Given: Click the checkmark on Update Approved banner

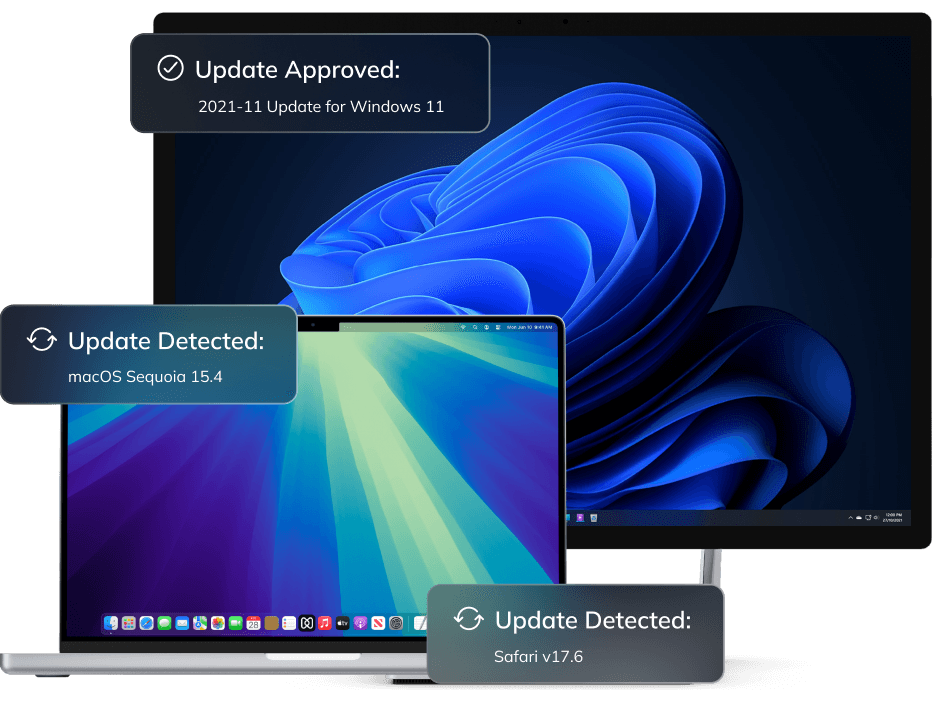Looking at the screenshot, I should (x=170, y=68).
